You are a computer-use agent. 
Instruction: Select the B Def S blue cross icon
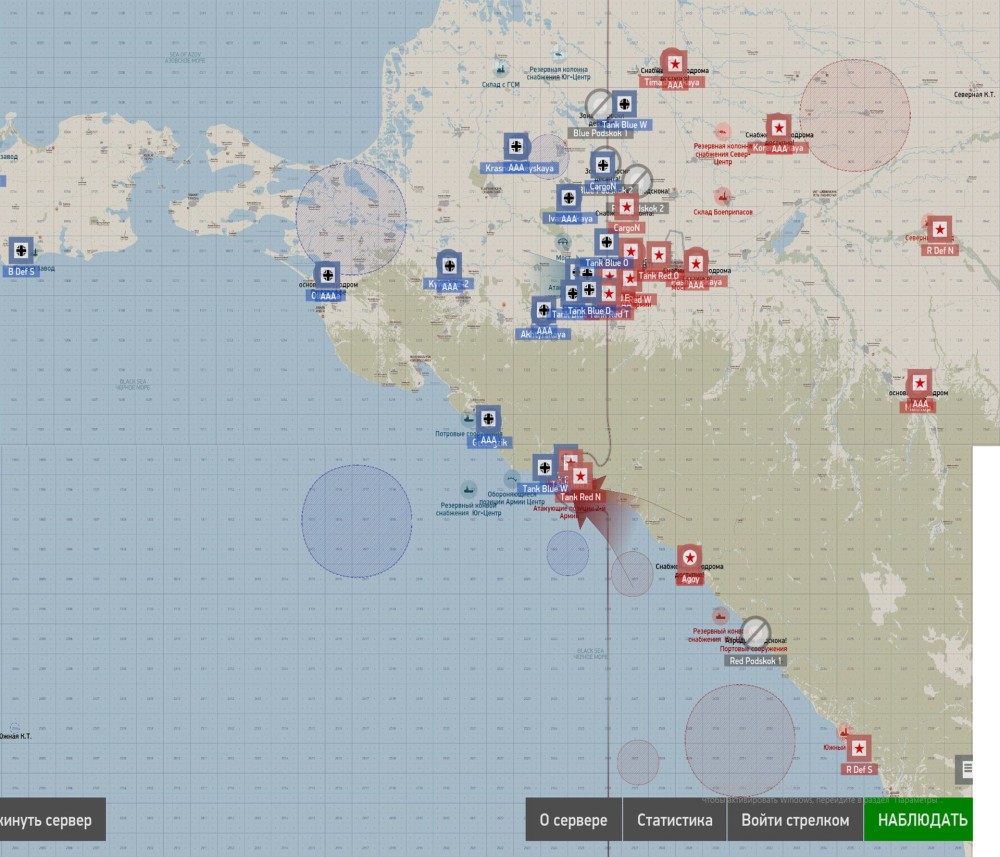[x=21, y=250]
